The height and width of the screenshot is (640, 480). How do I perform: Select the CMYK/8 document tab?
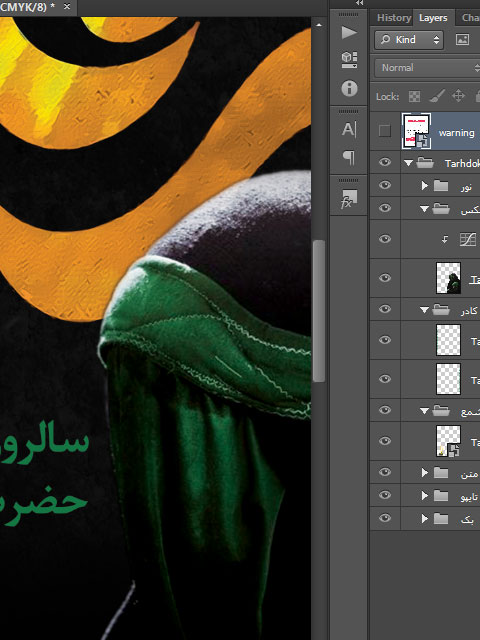click(x=27, y=7)
